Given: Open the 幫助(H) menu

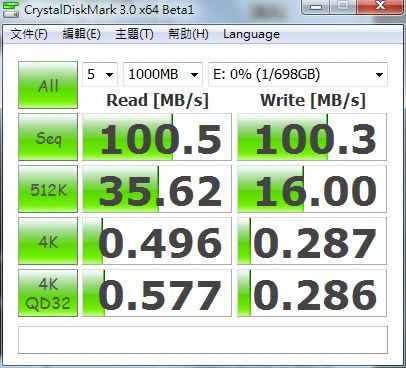Looking at the screenshot, I should pos(188,34).
